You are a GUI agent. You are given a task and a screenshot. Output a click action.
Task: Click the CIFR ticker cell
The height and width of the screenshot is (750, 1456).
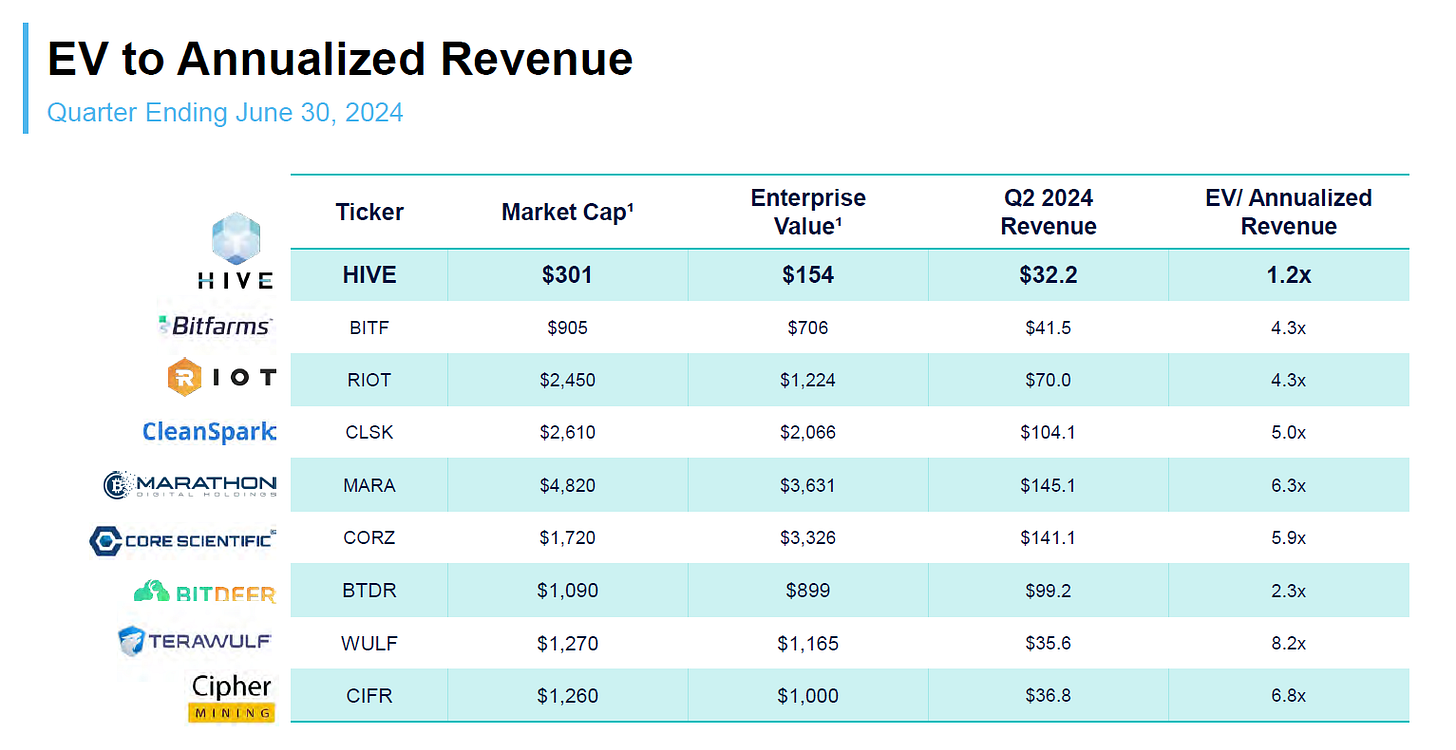click(369, 696)
